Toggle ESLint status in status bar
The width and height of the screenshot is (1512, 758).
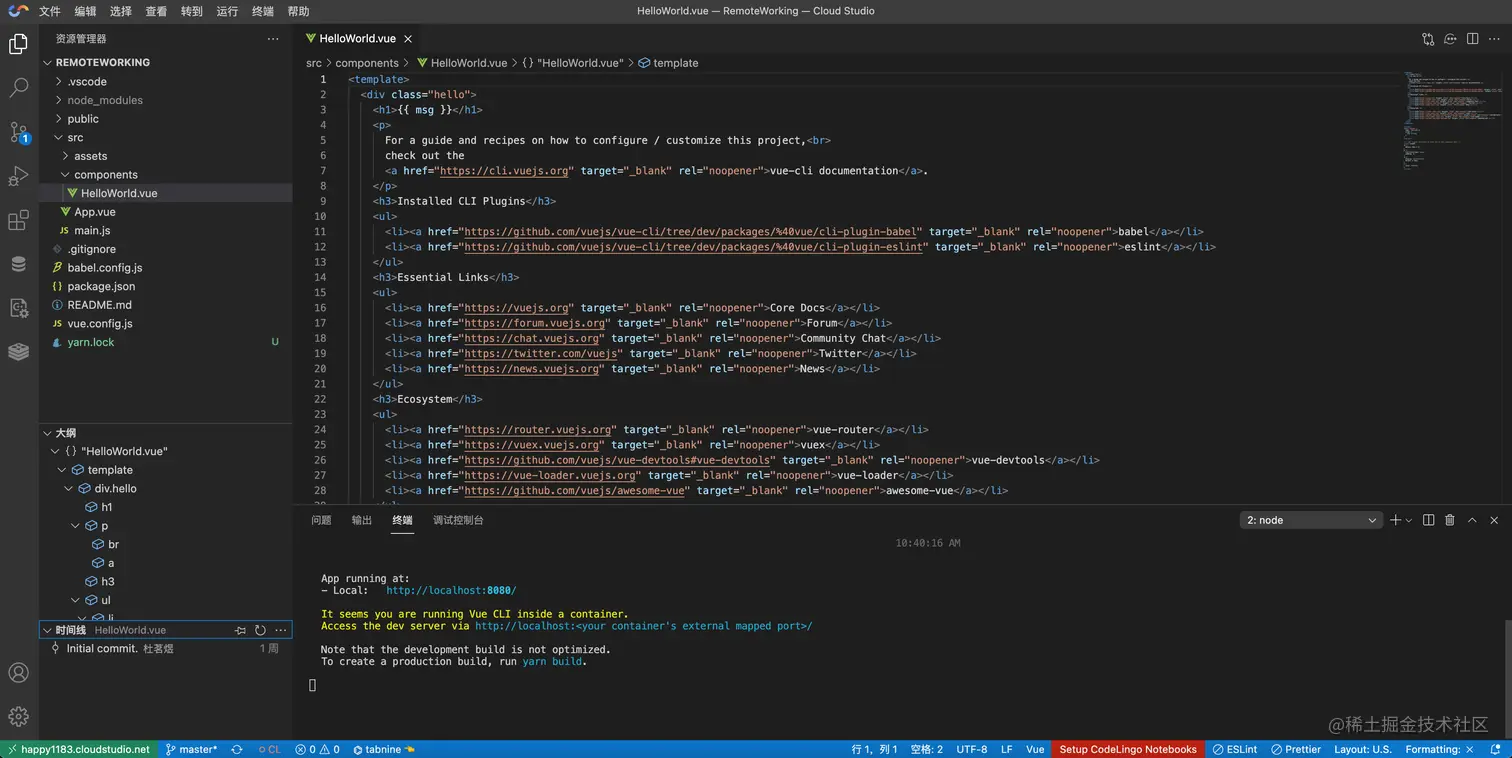point(1235,749)
